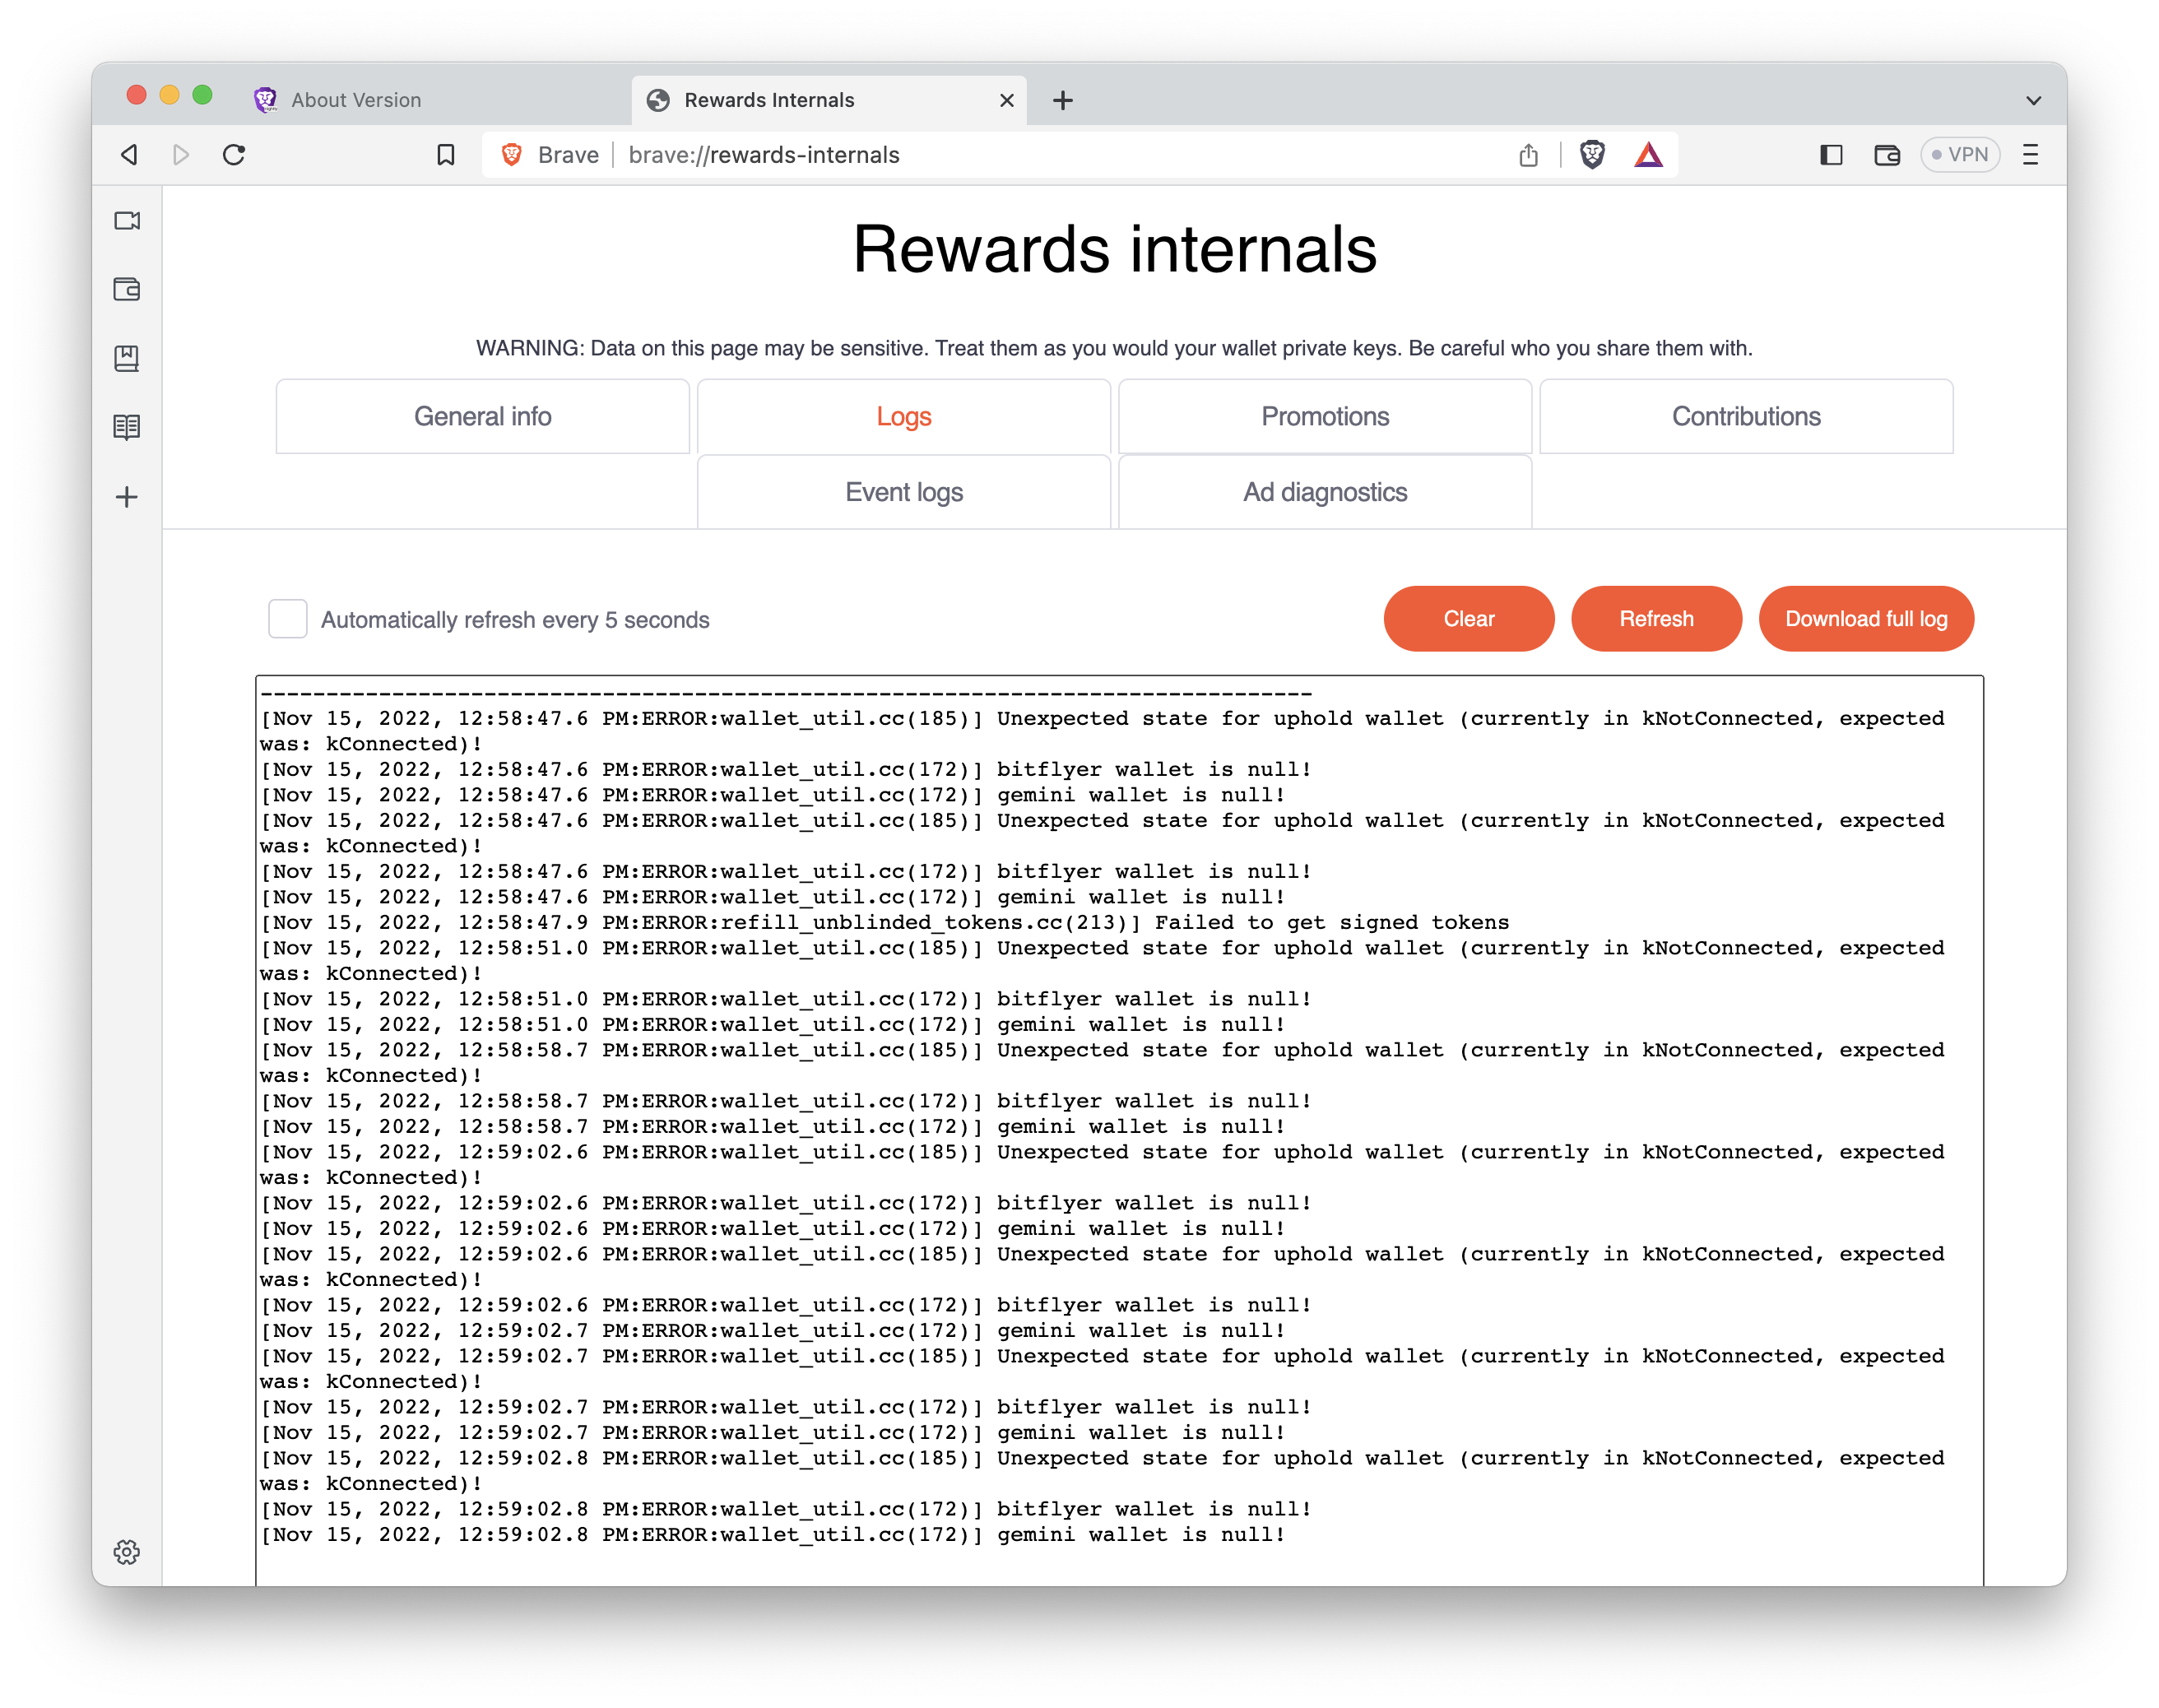Click the Download full log button
This screenshot has height=1708, width=2159.
1866,618
